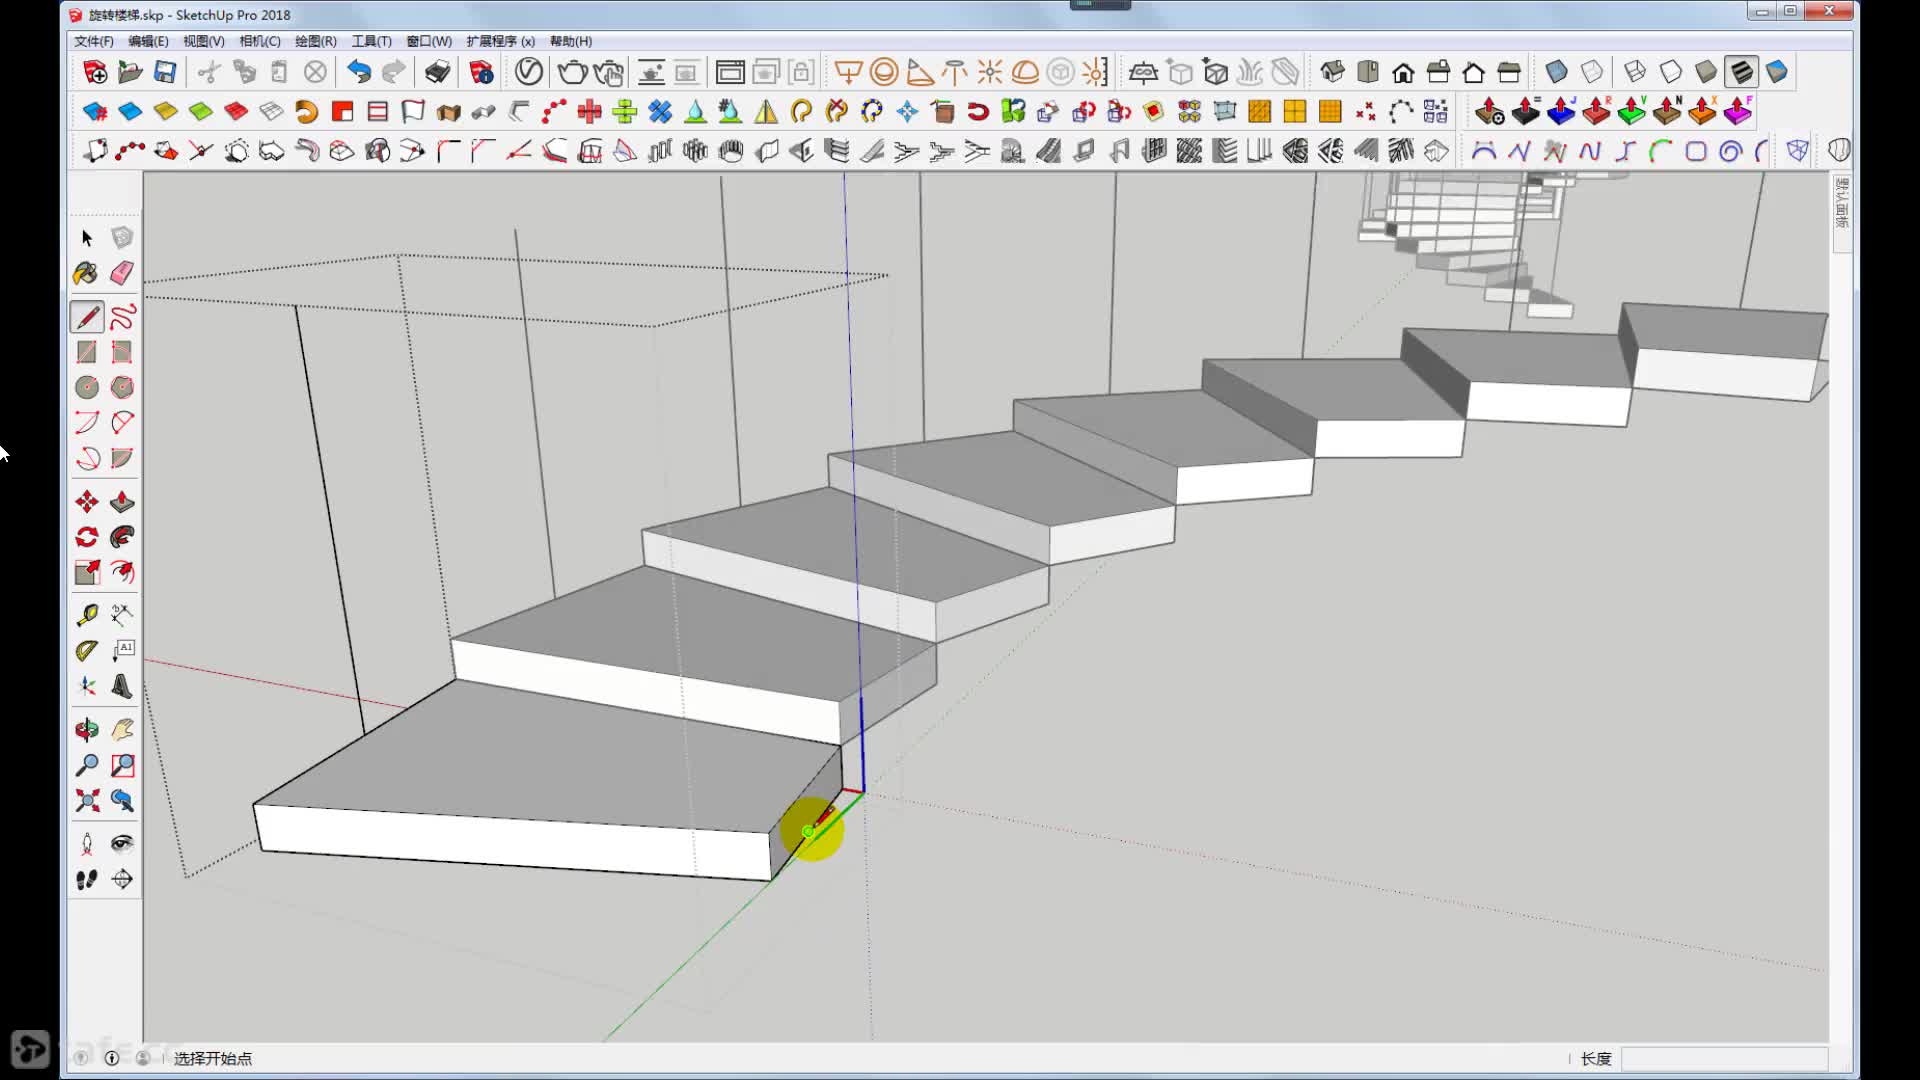Enable Monochrome face style
The height and width of the screenshot is (1080, 1920).
(1777, 72)
